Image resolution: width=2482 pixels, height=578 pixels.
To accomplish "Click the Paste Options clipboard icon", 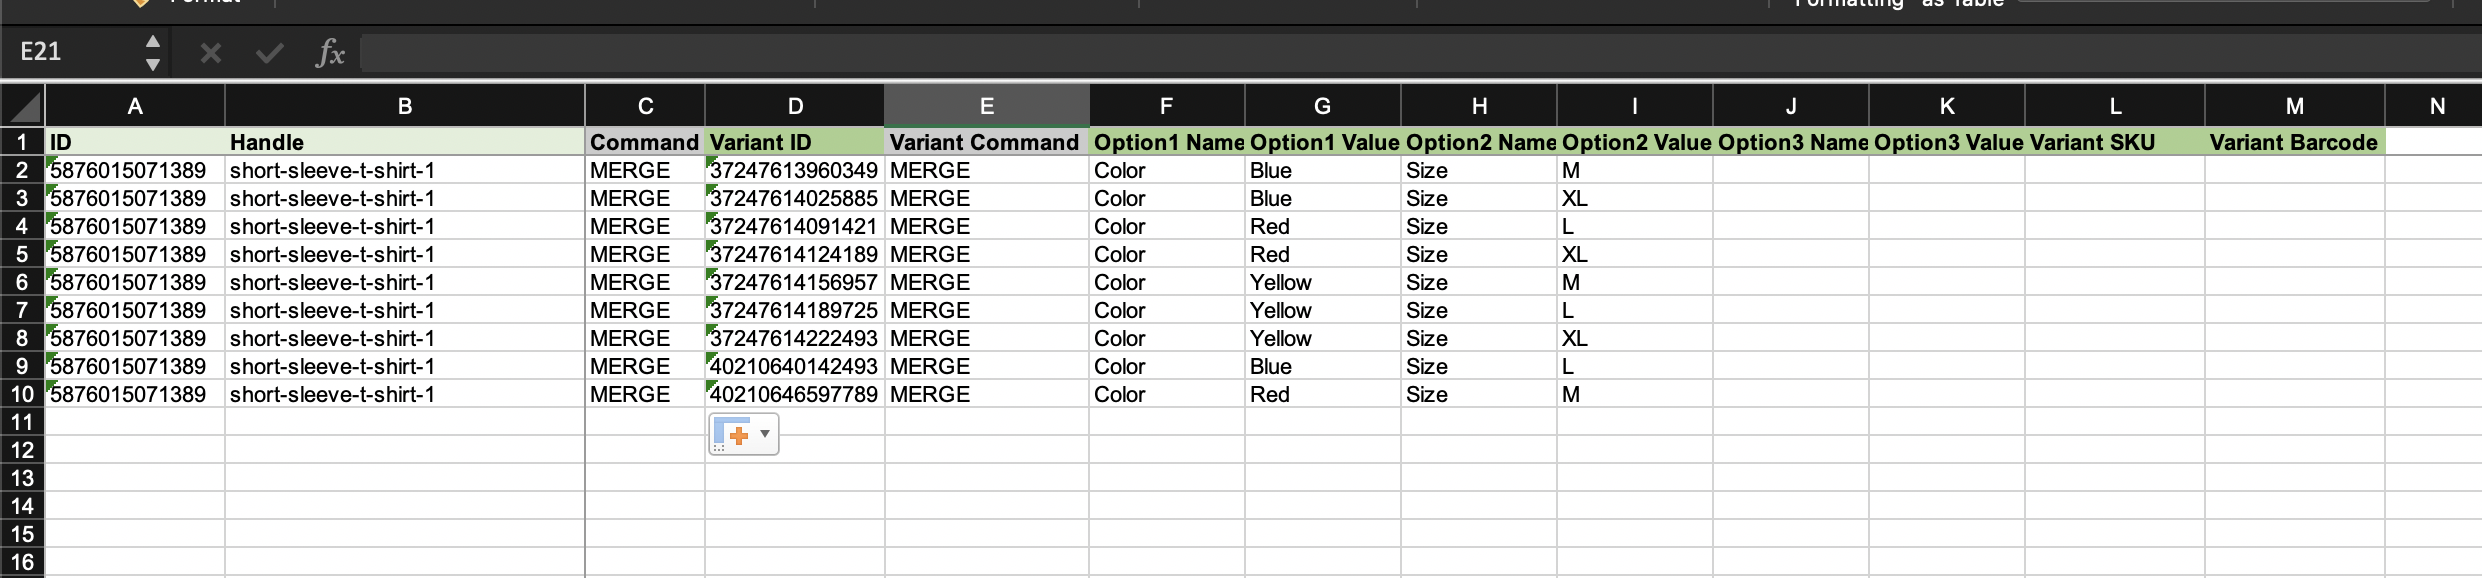I will (732, 435).
